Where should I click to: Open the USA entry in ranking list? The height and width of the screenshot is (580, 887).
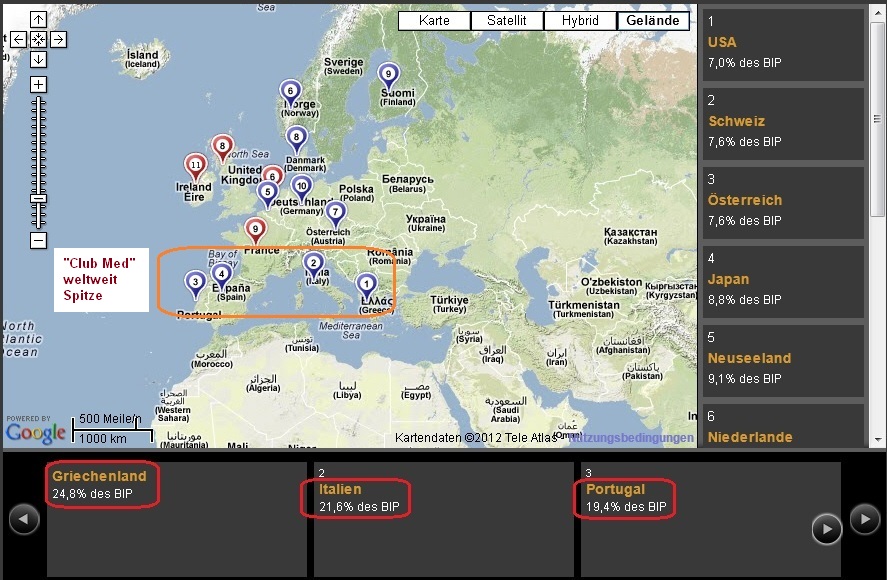783,45
